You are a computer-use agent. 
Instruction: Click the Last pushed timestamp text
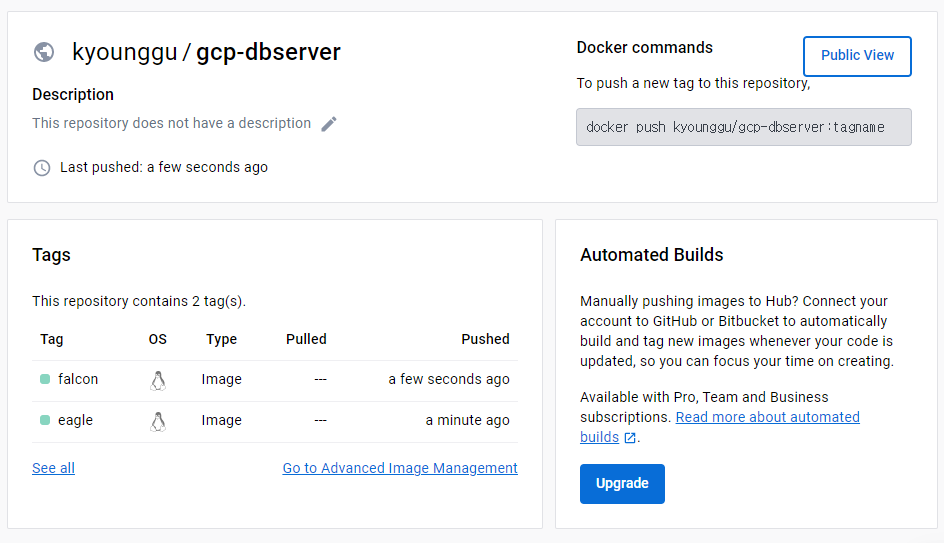click(x=164, y=167)
